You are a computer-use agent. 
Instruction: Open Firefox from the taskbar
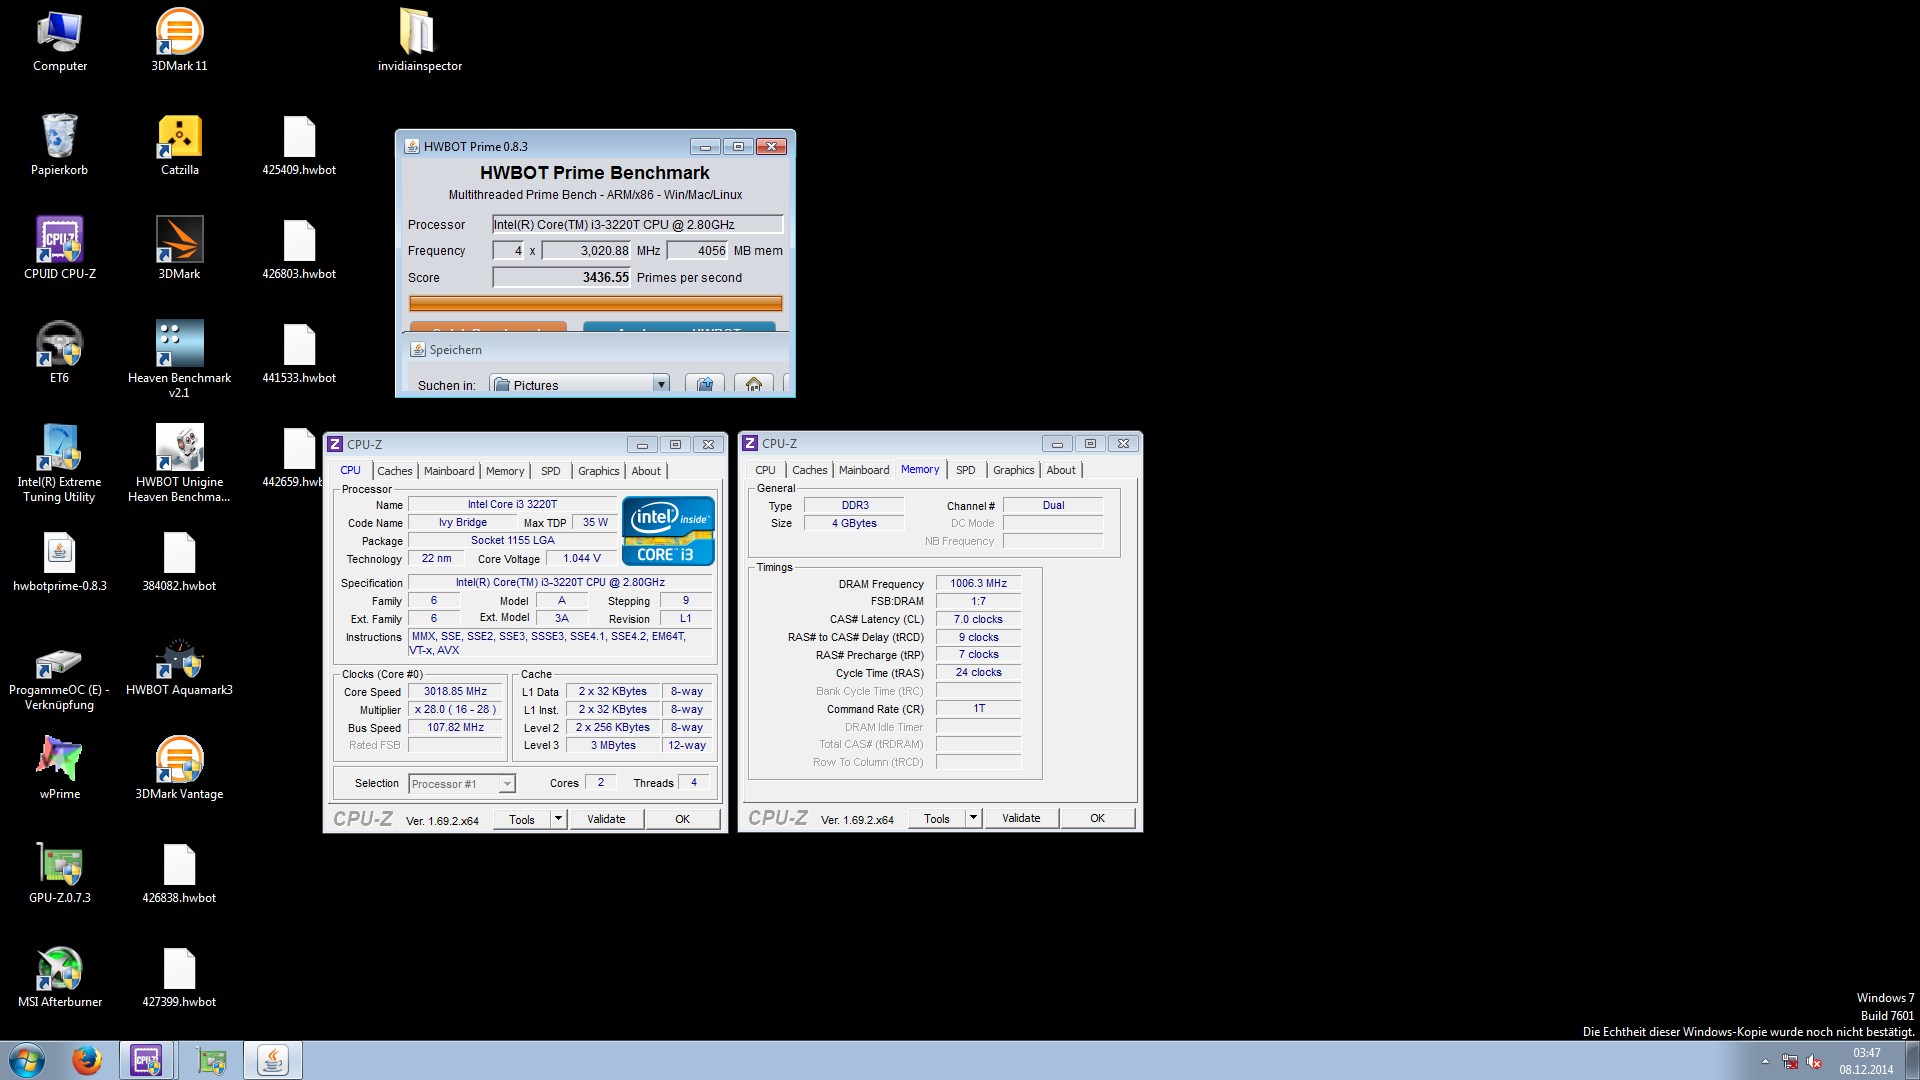coord(87,1060)
